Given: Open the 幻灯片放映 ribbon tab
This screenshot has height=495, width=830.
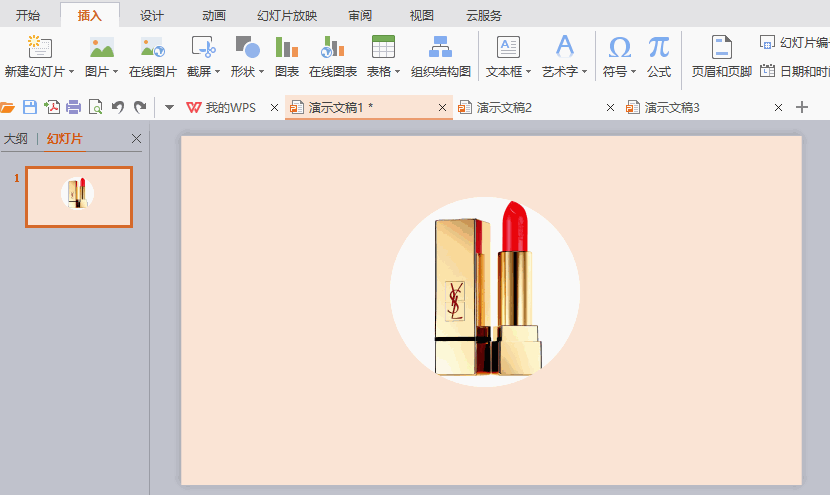Looking at the screenshot, I should pyautogui.click(x=287, y=15).
